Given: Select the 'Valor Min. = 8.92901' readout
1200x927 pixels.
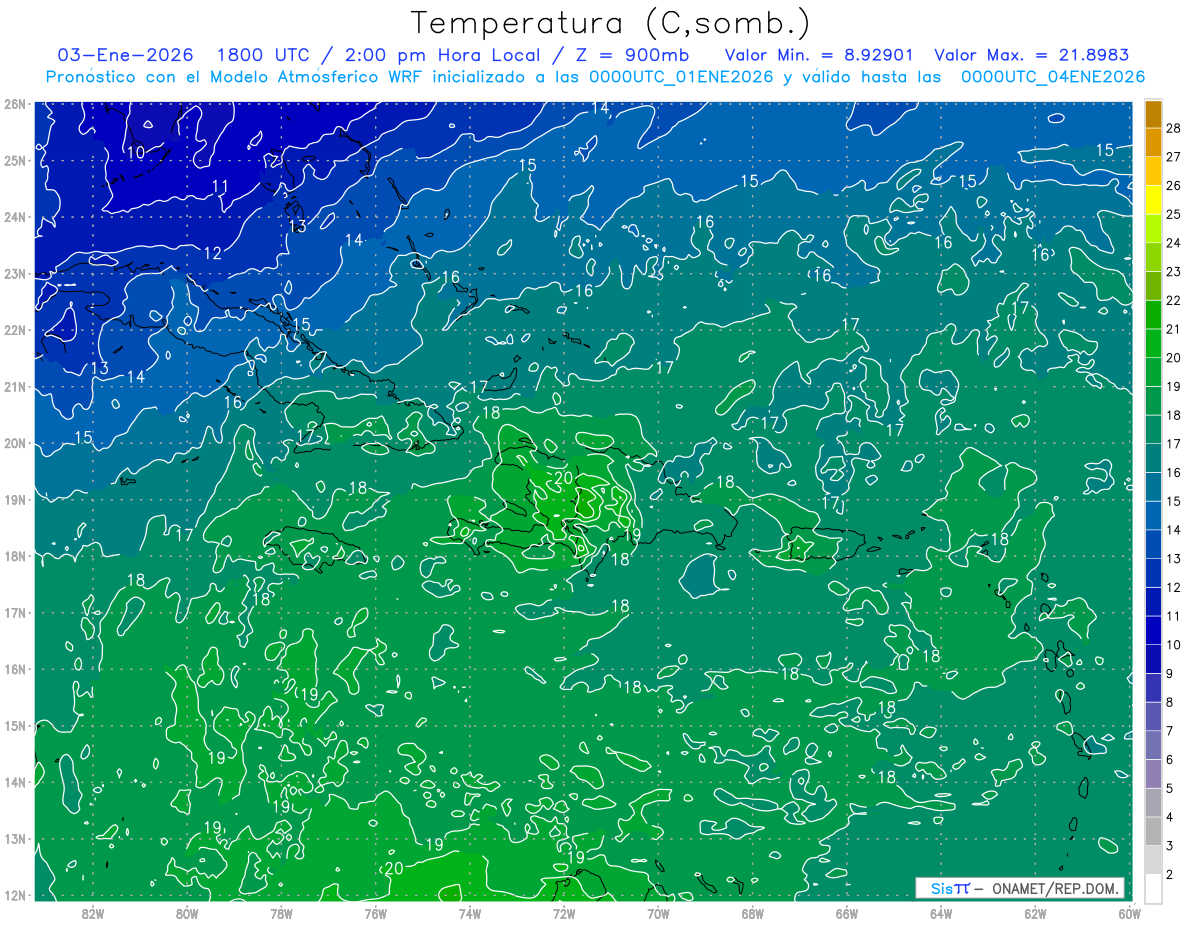Looking at the screenshot, I should click(819, 55).
